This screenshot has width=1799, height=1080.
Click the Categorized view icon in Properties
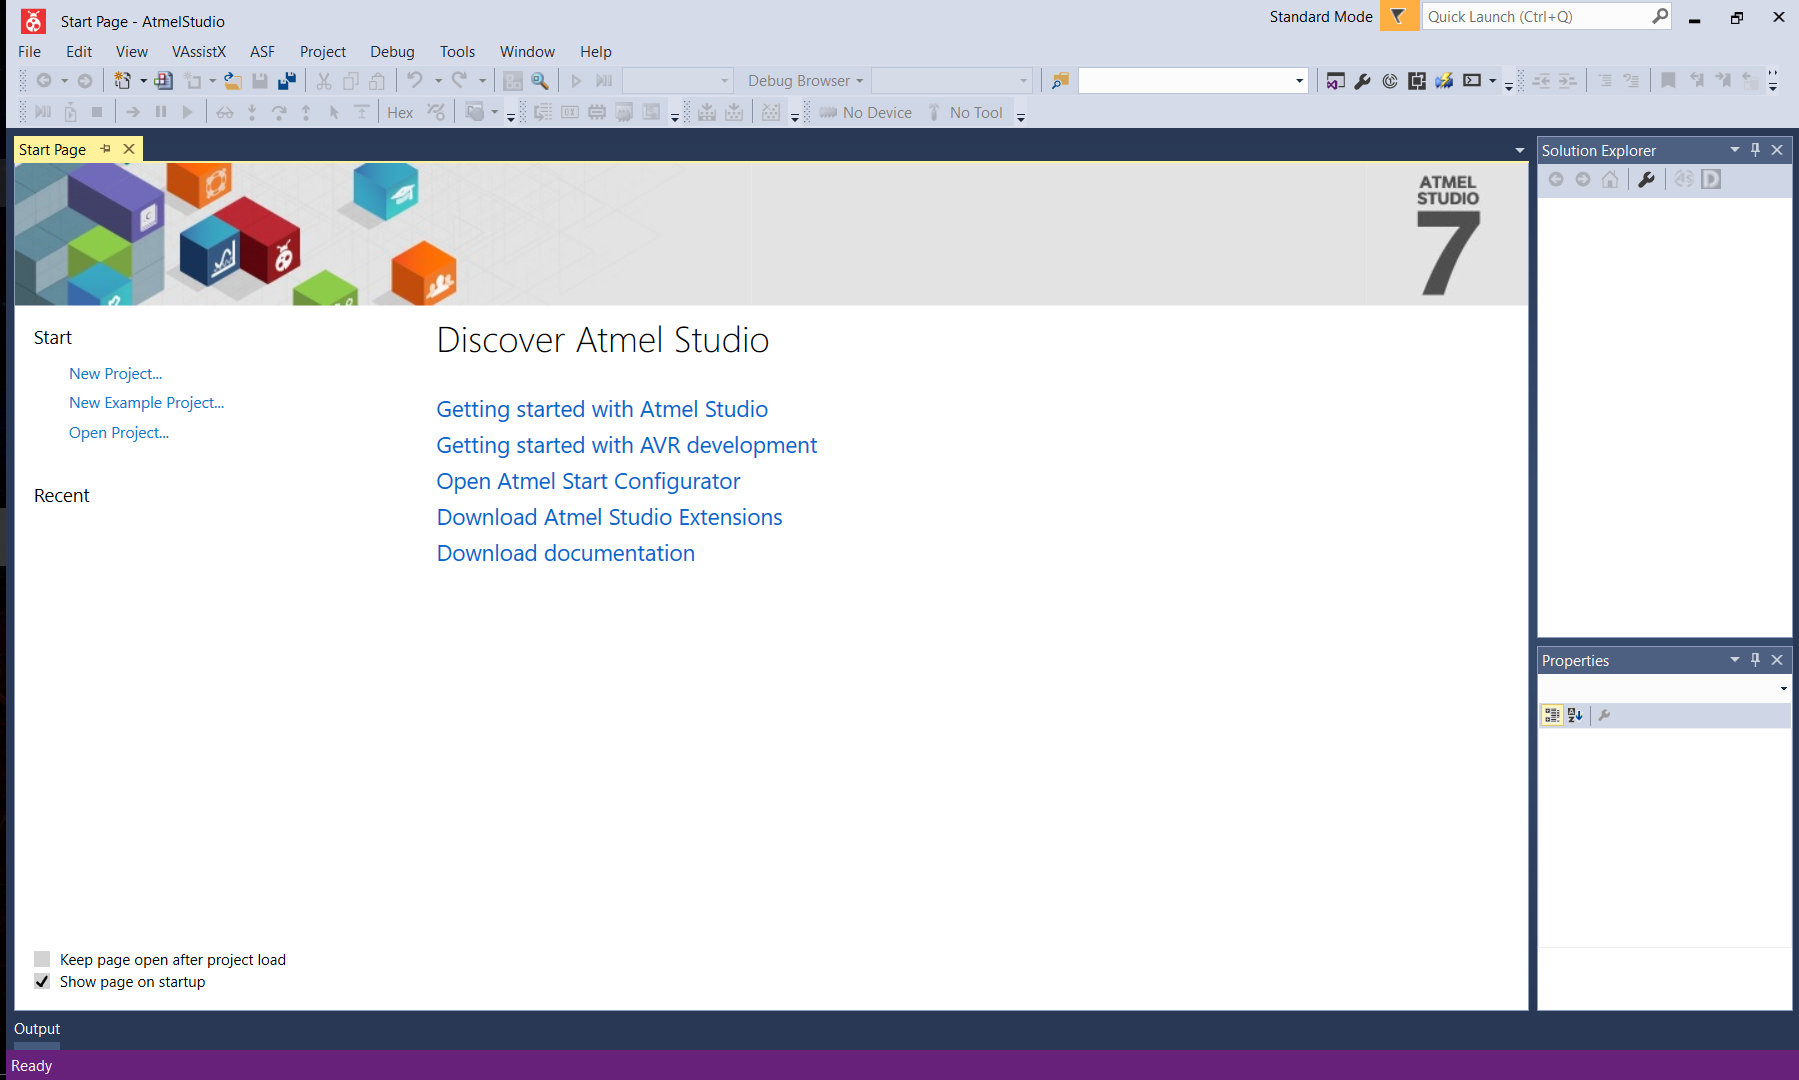[x=1552, y=715]
